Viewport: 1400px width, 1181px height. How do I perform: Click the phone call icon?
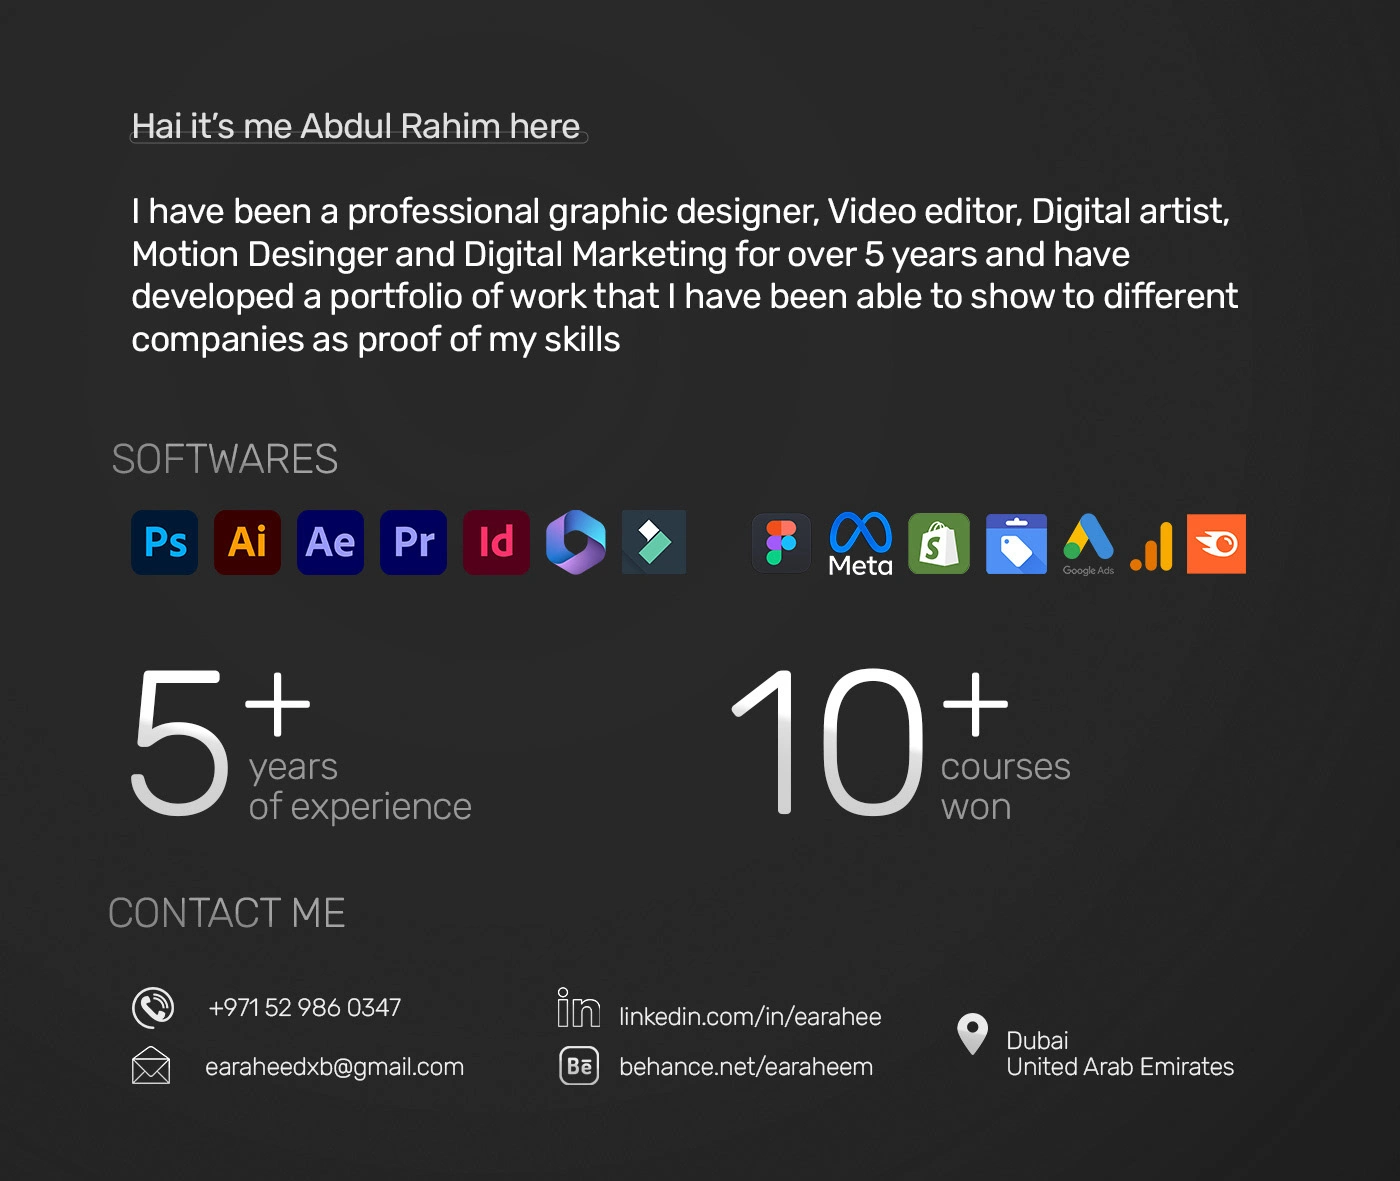click(x=153, y=1007)
